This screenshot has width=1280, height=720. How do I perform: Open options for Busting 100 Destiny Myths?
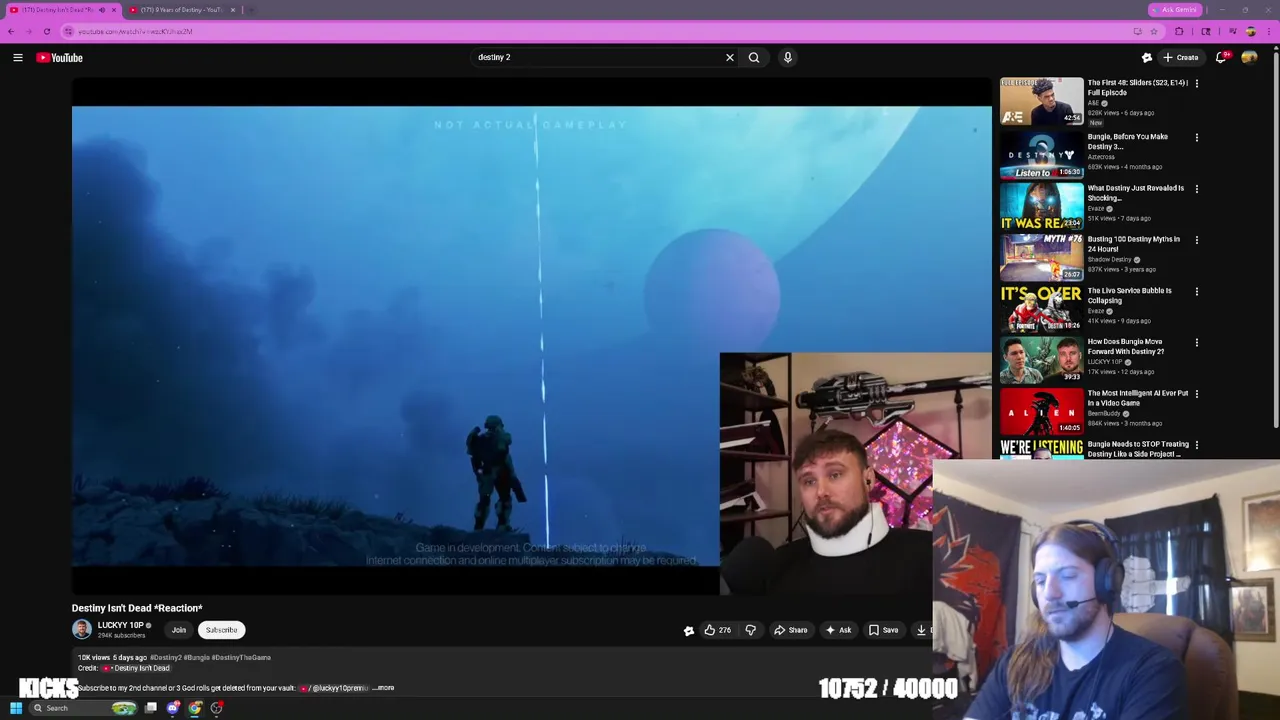[1196, 240]
